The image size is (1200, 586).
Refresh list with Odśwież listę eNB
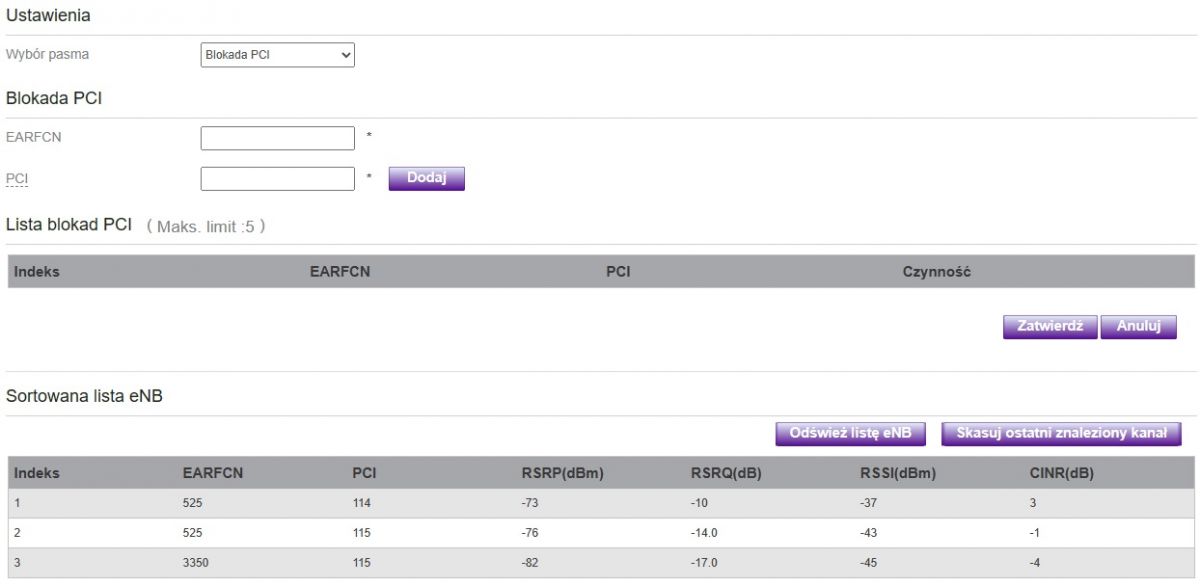coord(851,433)
